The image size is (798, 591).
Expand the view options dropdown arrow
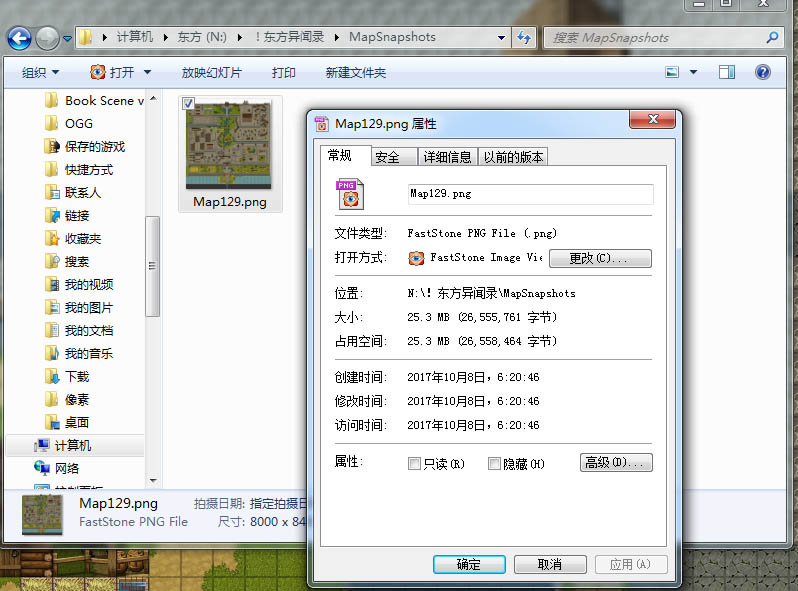point(693,72)
